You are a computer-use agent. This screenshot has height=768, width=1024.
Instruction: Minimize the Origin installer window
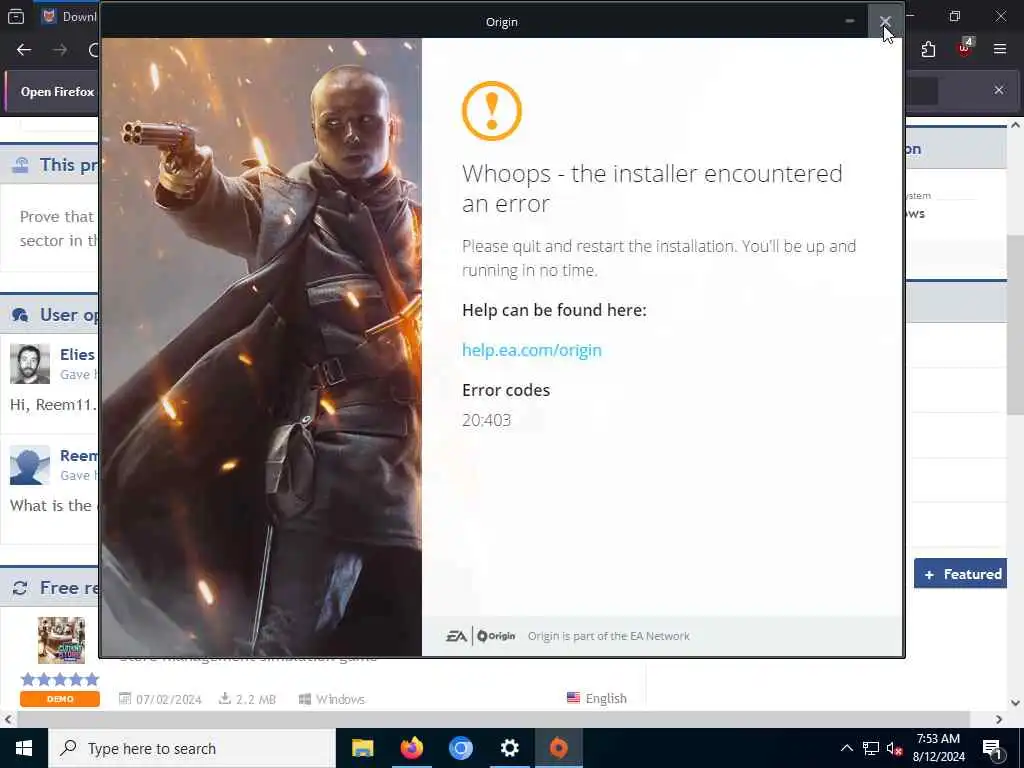(x=850, y=22)
